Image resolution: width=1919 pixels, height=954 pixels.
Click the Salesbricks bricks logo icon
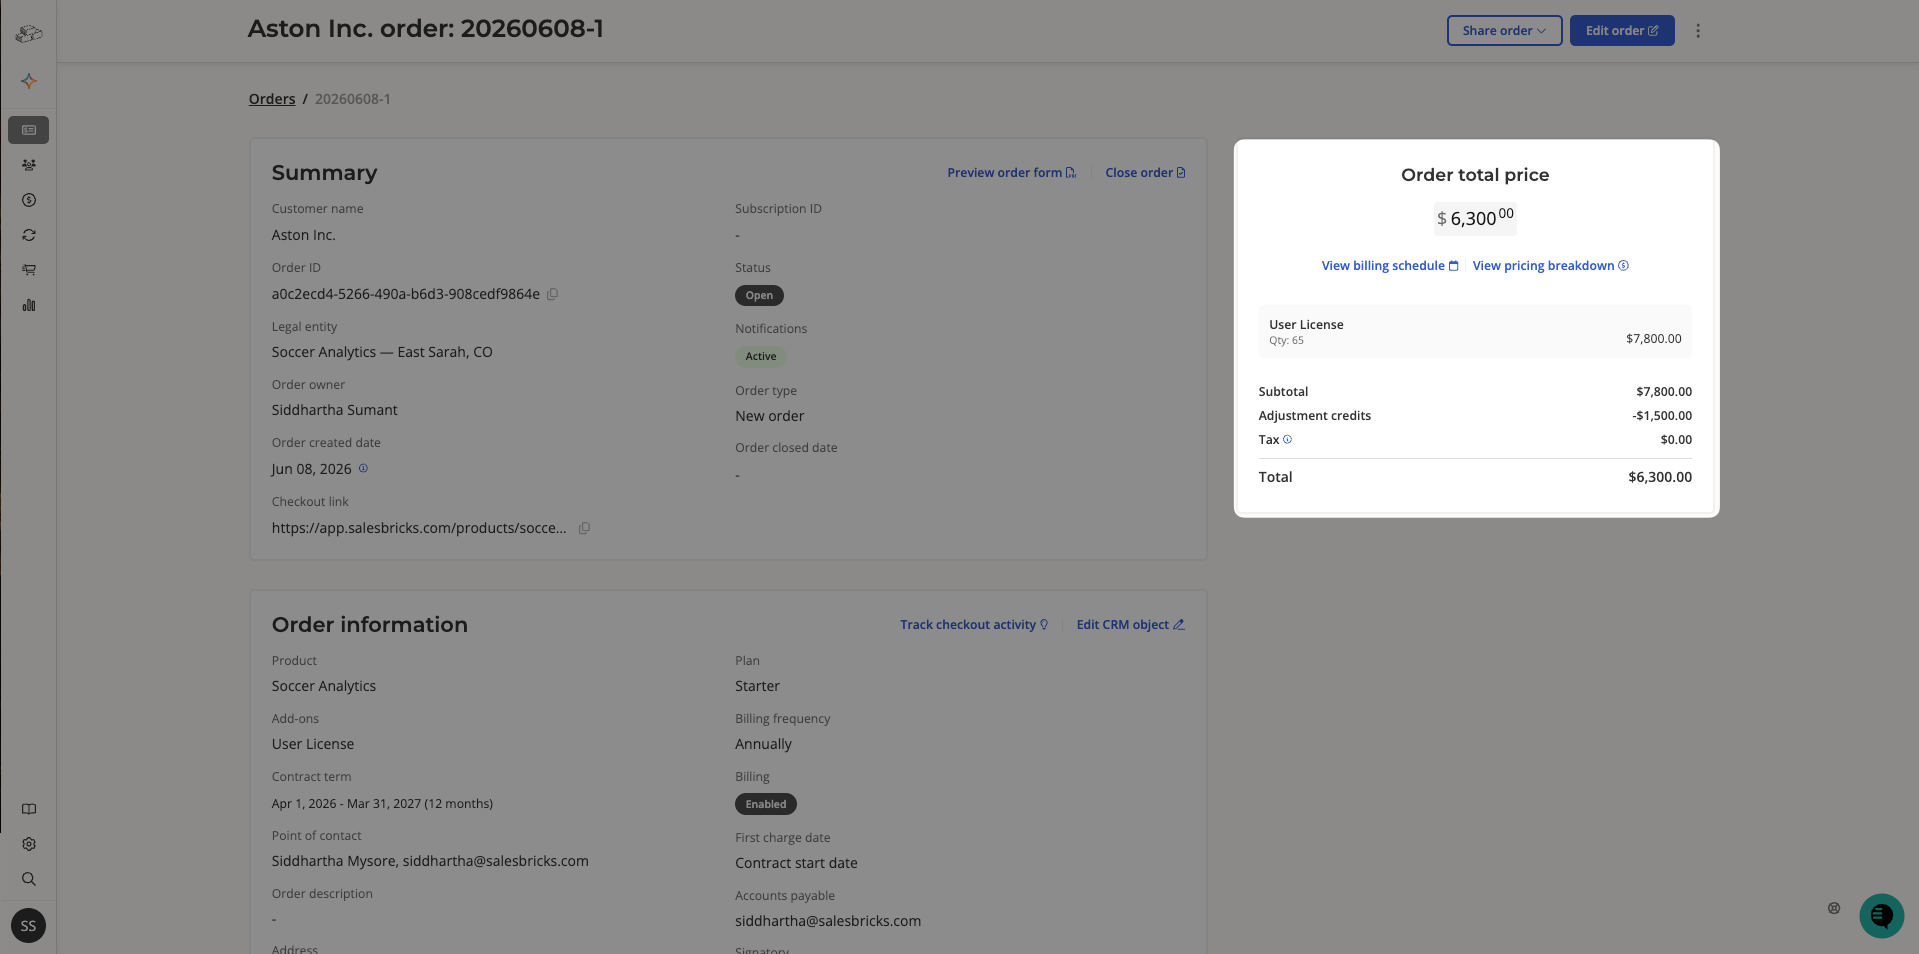point(29,34)
